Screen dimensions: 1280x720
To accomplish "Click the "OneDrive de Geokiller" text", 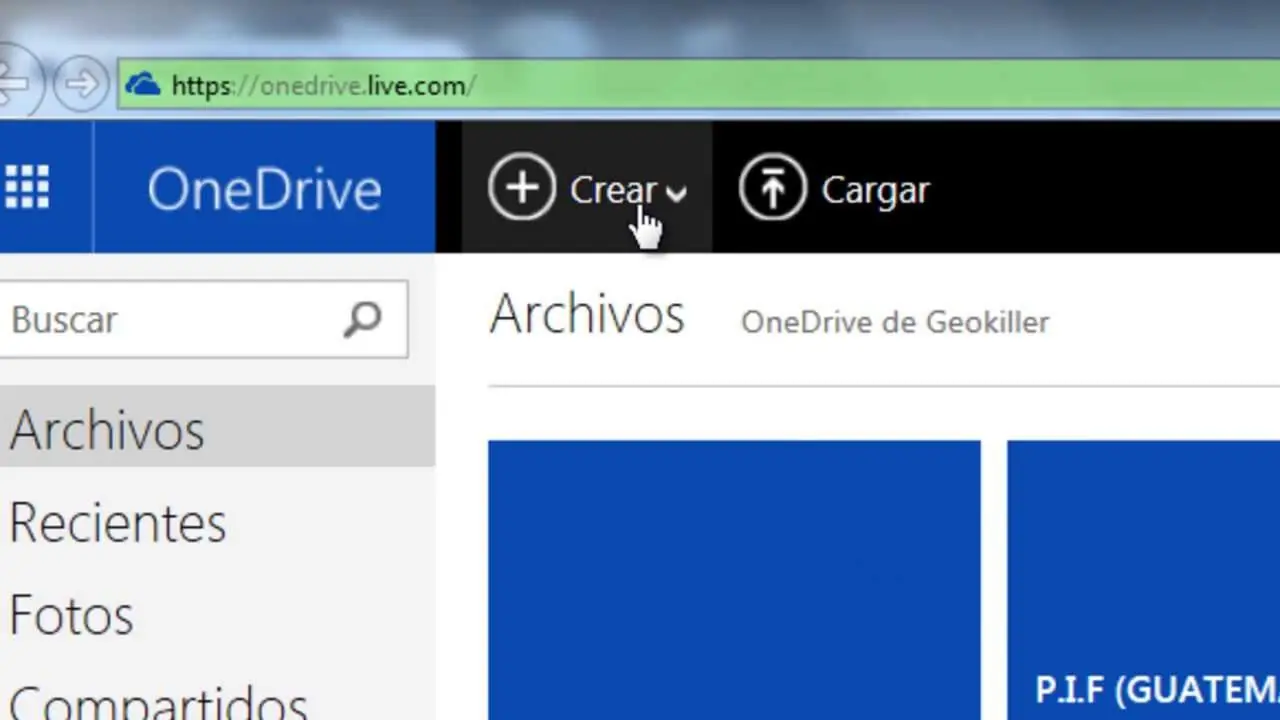I will pyautogui.click(x=895, y=322).
